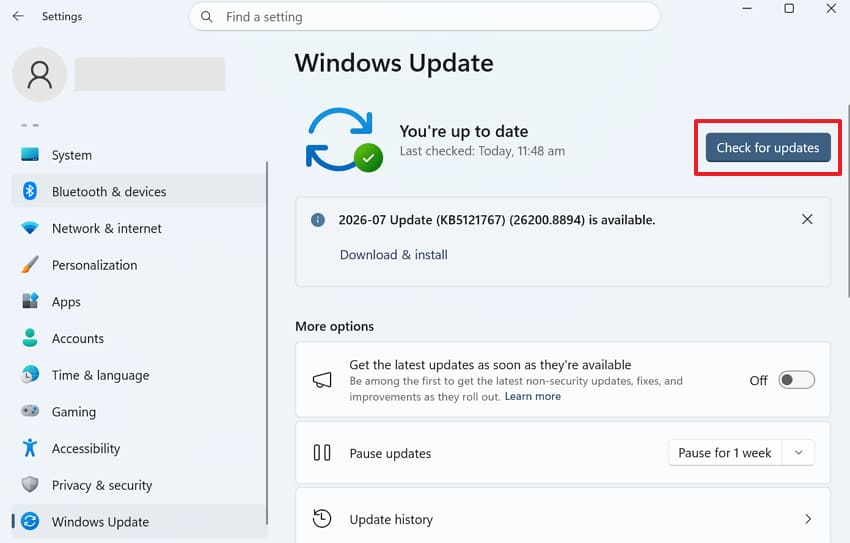Click the sidebar vertical scrollbar
The image size is (850, 543).
(x=267, y=342)
